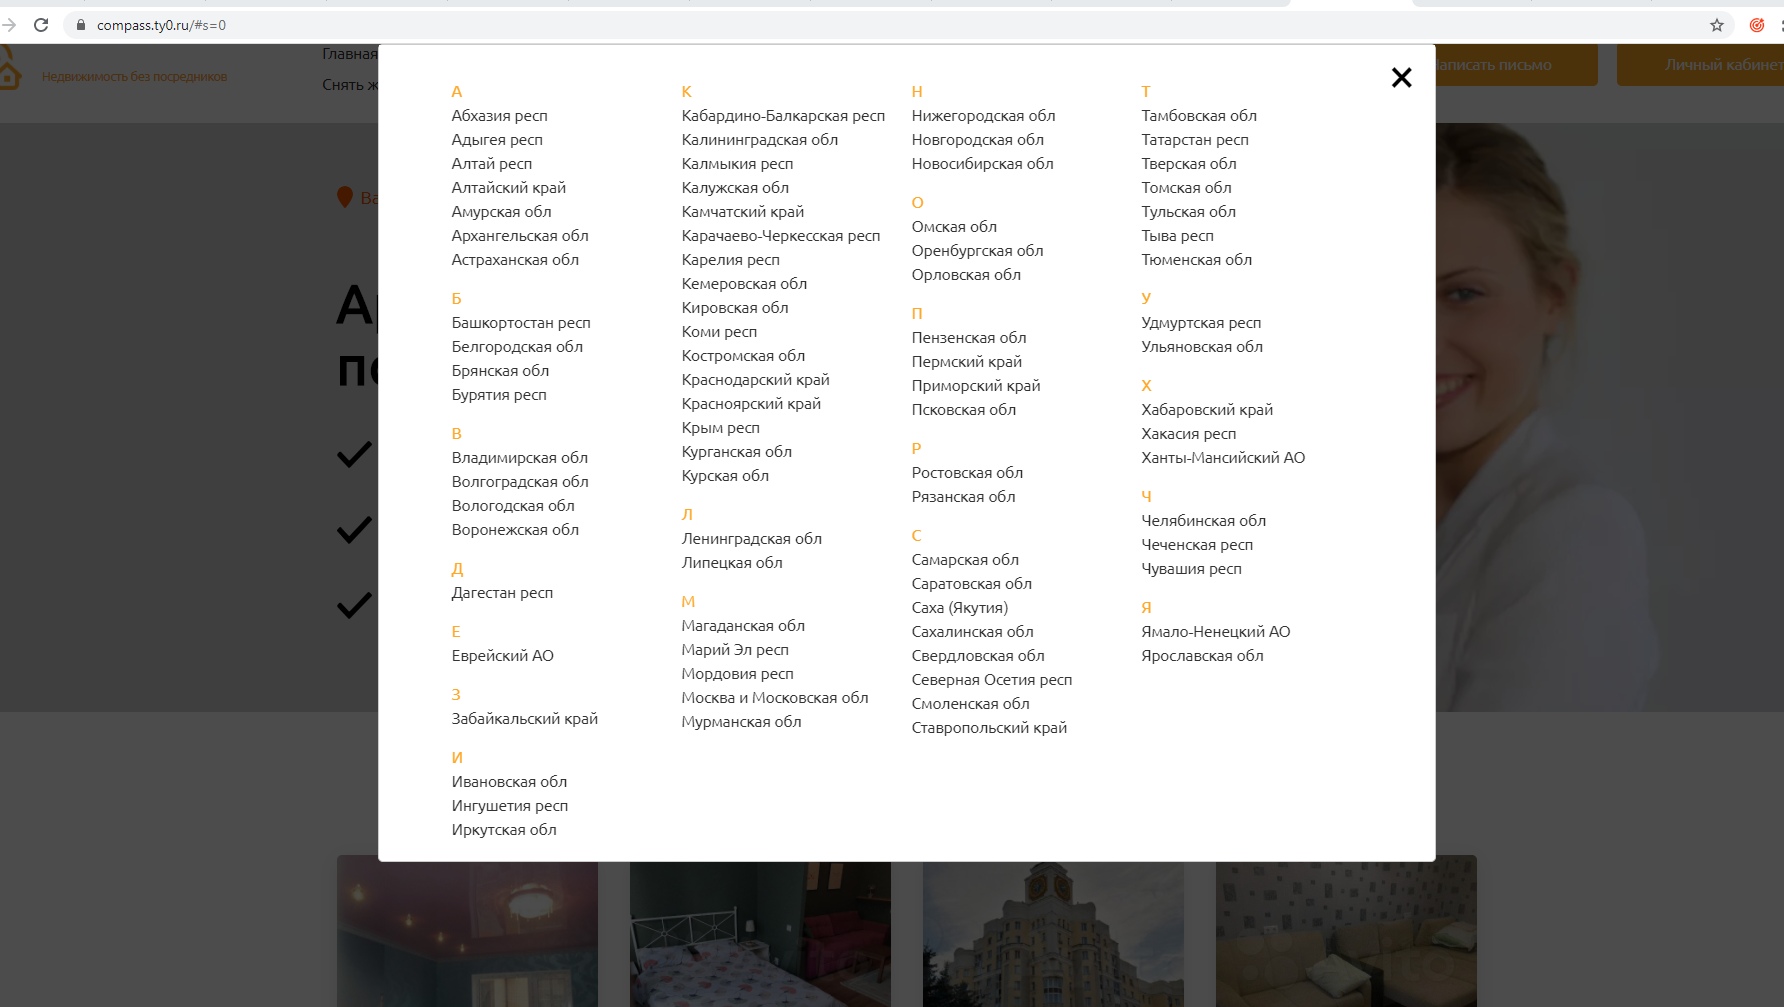Select Еврейский АО
This screenshot has width=1784, height=1007.
502,656
